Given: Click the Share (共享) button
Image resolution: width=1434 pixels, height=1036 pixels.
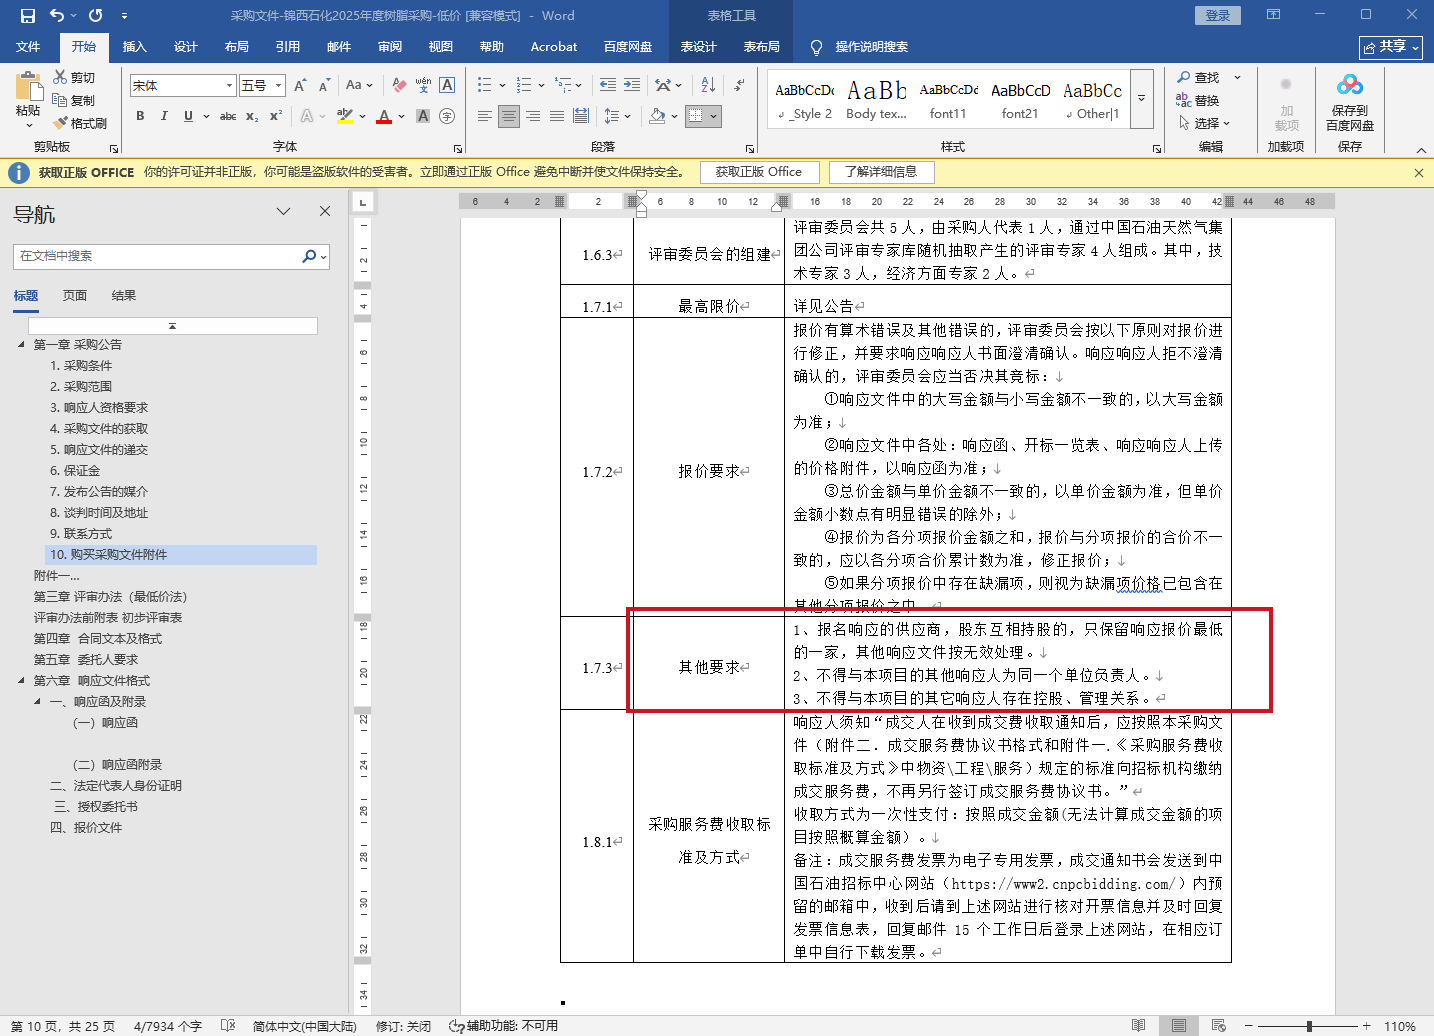Looking at the screenshot, I should coord(1391,47).
